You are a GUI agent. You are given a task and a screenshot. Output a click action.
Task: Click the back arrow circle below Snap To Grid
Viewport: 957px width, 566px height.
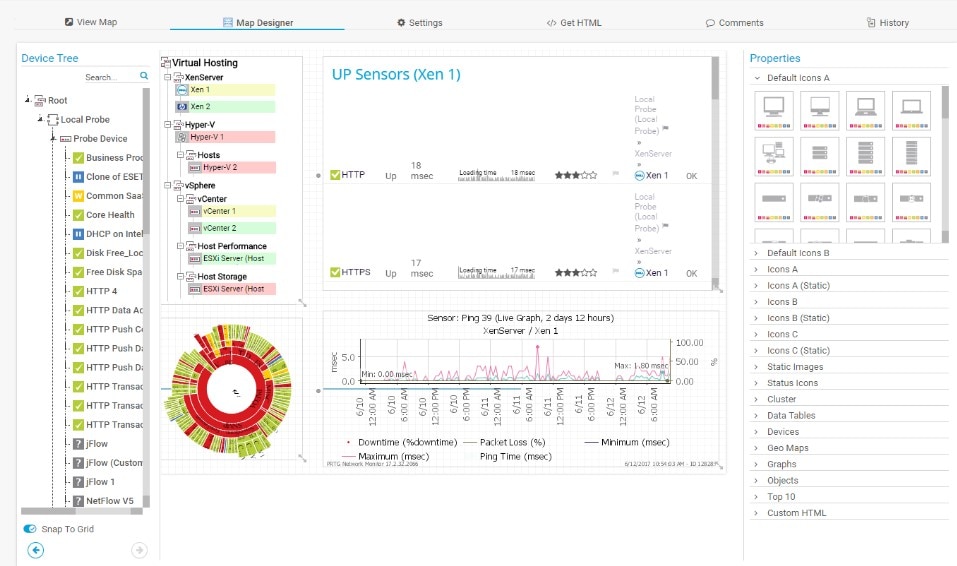tap(36, 550)
